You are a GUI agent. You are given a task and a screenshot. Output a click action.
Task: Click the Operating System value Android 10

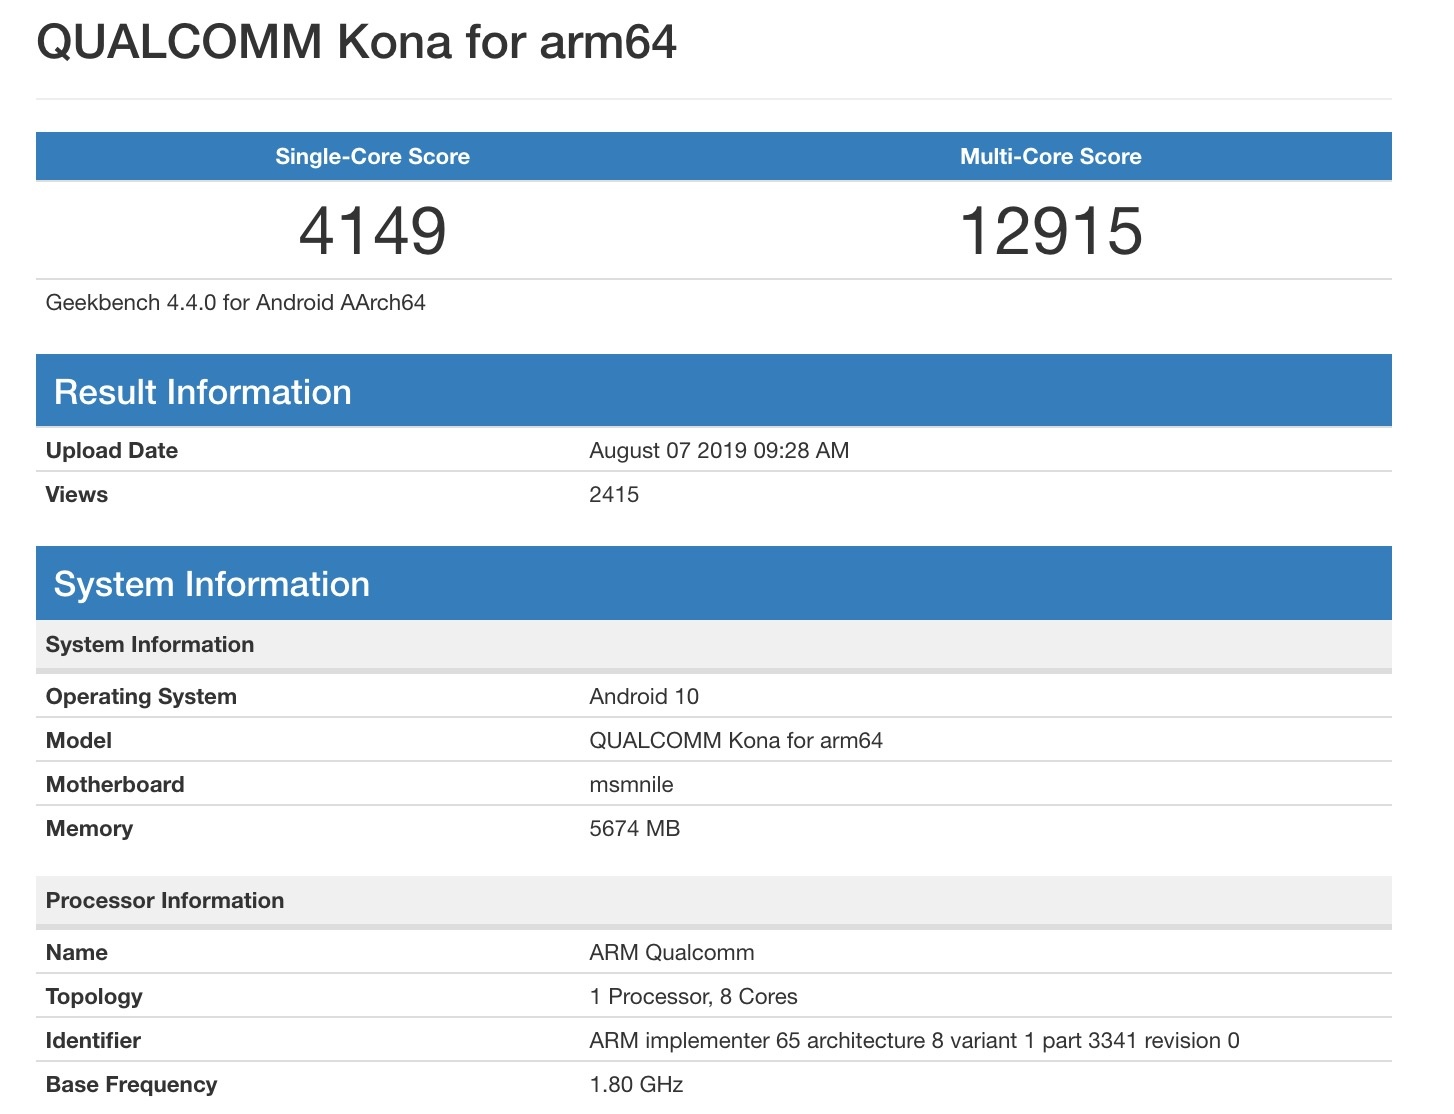644,696
